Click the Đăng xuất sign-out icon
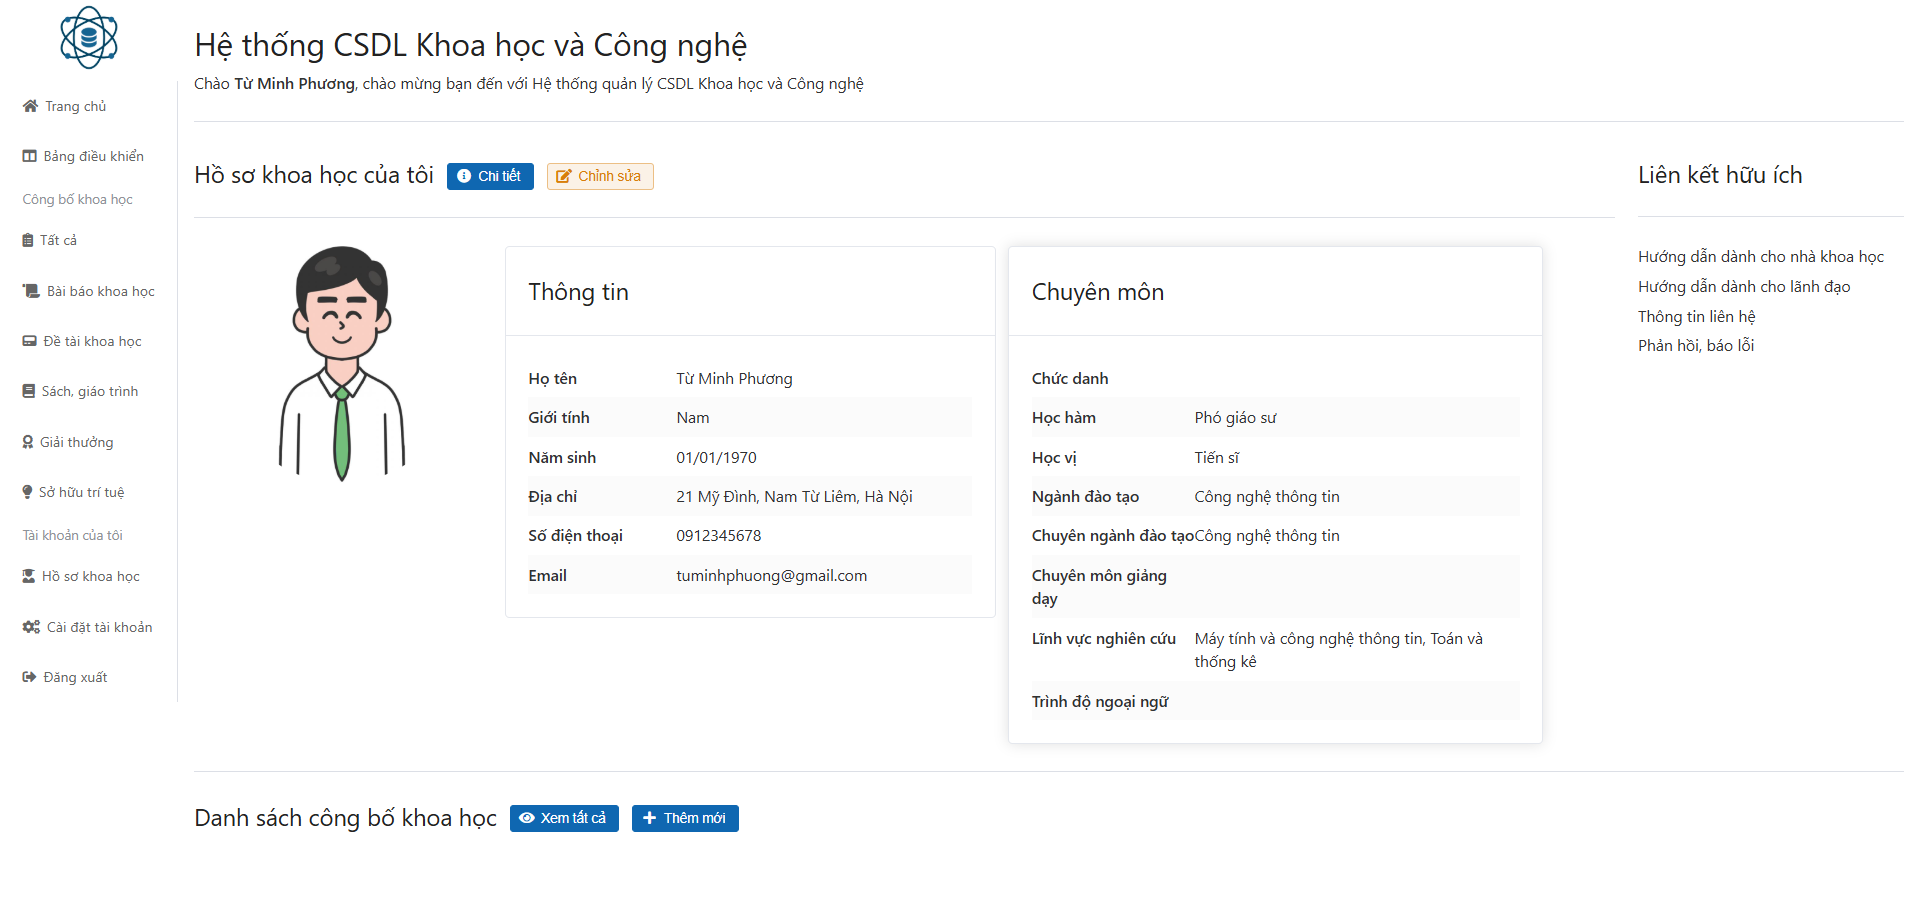1919x900 pixels. 30,677
